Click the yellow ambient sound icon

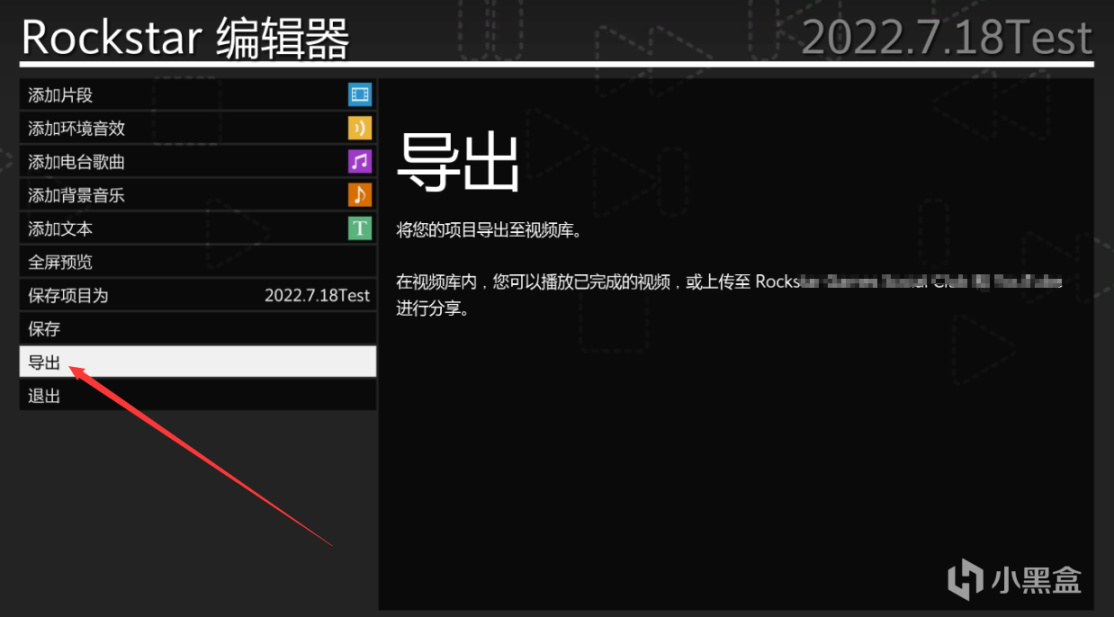tap(359, 128)
